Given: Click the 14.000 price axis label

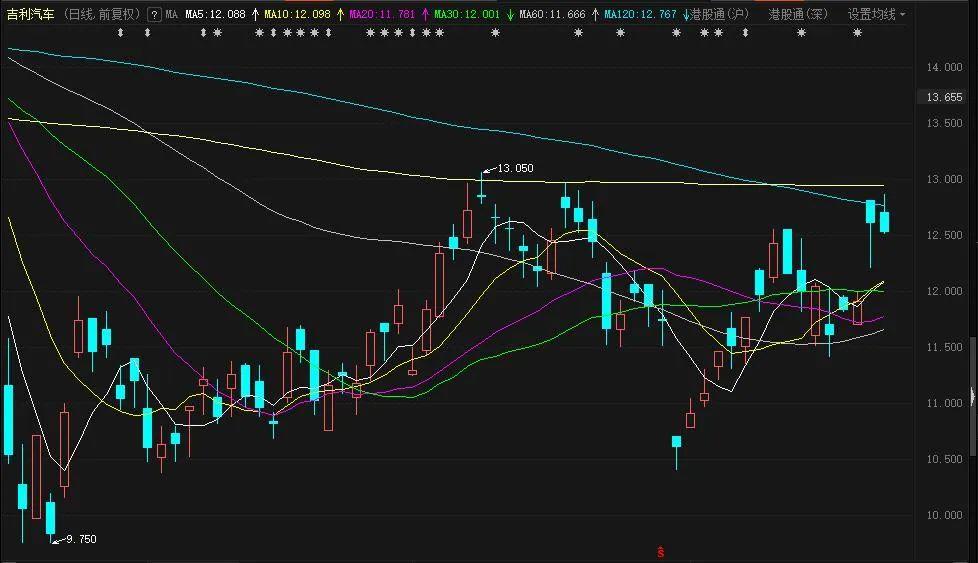Looking at the screenshot, I should tap(944, 67).
